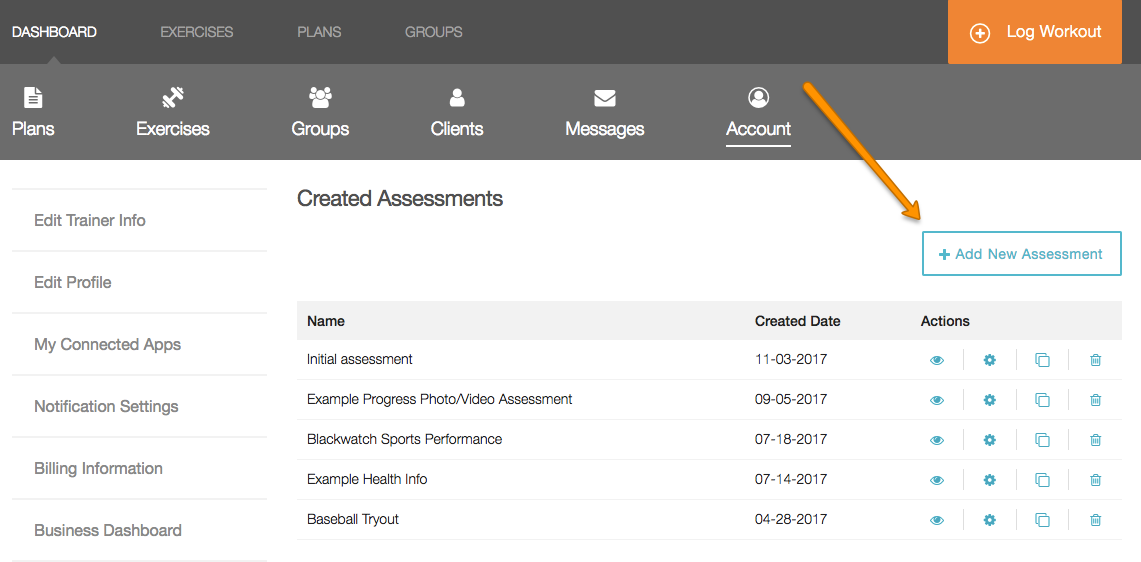Trash Example Progress Photo/Video Assessment
The height and width of the screenshot is (562, 1141).
1095,400
